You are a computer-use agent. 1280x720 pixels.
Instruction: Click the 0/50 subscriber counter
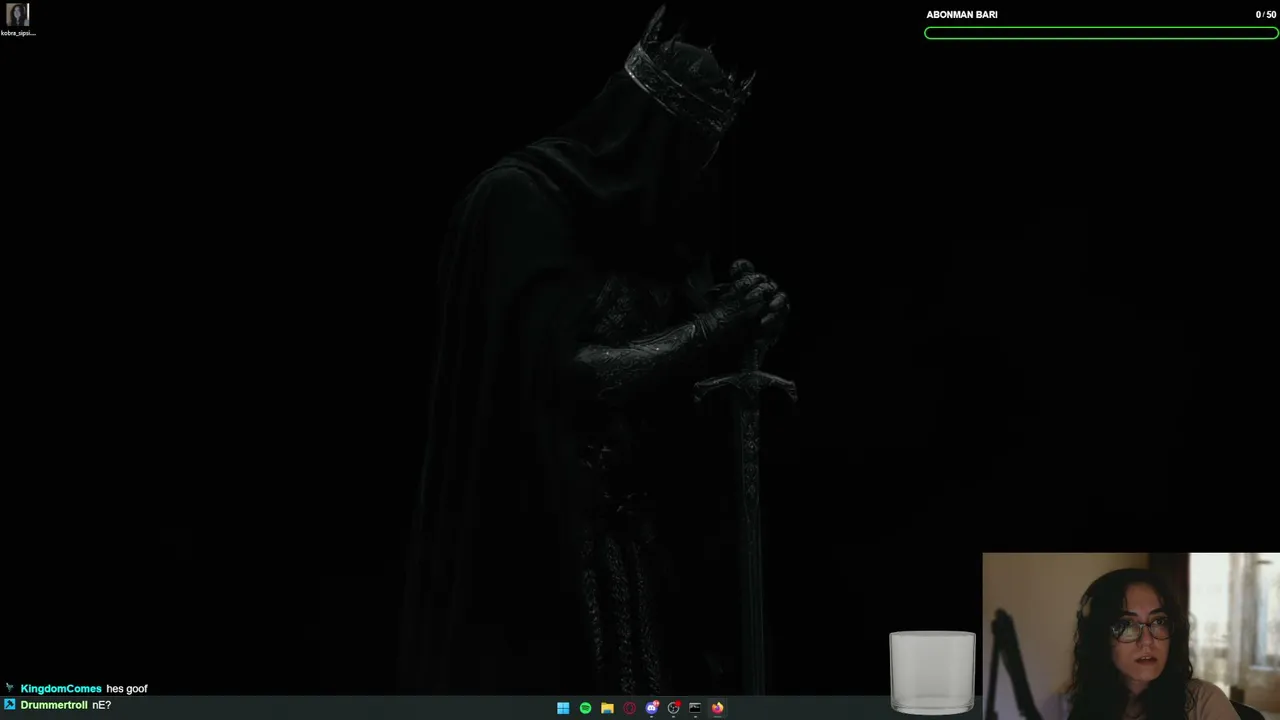coord(1266,15)
